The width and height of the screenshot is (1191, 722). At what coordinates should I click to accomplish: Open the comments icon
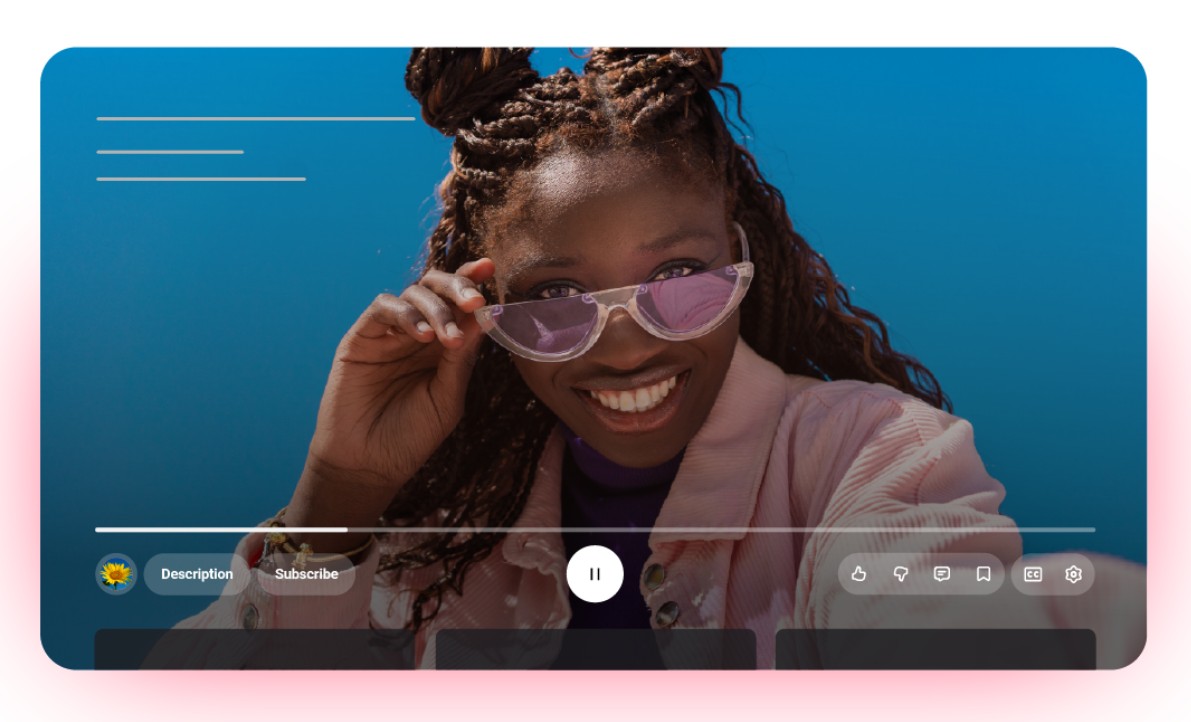942,574
